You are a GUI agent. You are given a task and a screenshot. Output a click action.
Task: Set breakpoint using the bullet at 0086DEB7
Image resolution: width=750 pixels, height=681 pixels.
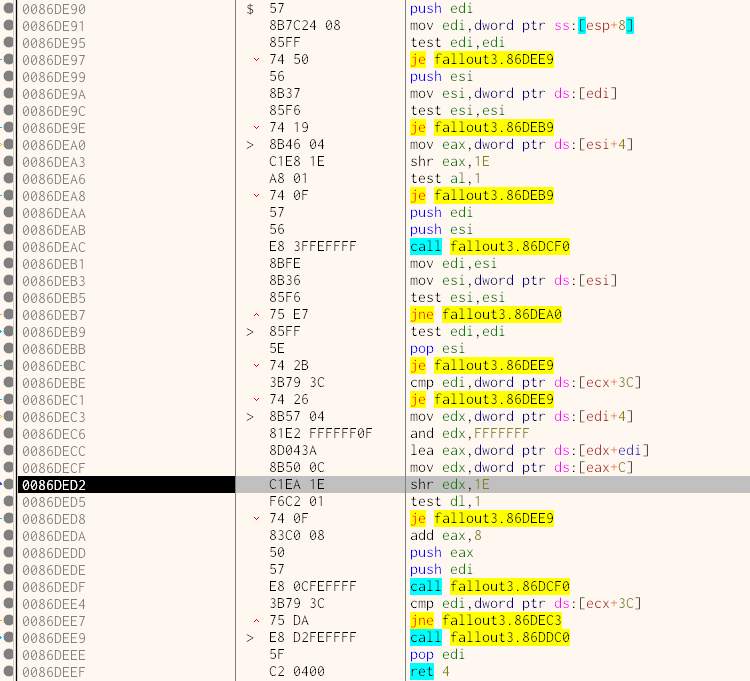[x=8, y=314]
